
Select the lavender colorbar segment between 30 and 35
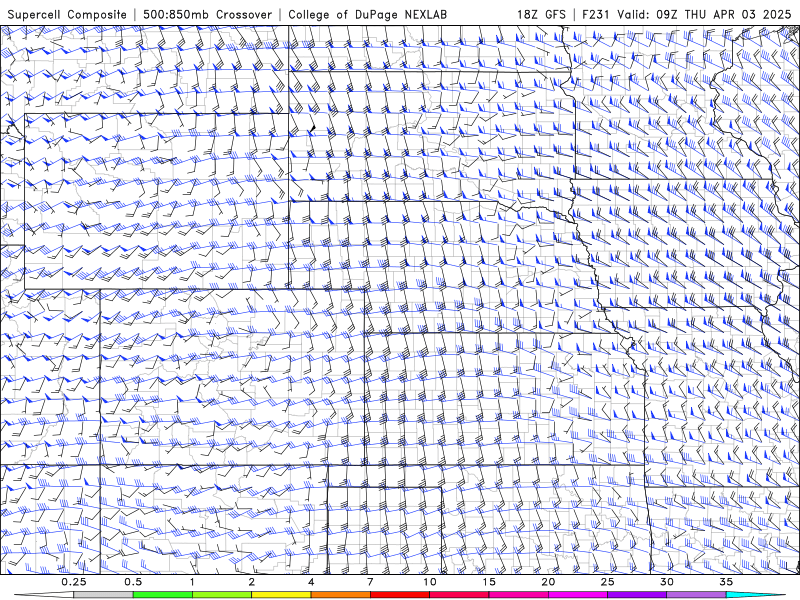point(696,595)
